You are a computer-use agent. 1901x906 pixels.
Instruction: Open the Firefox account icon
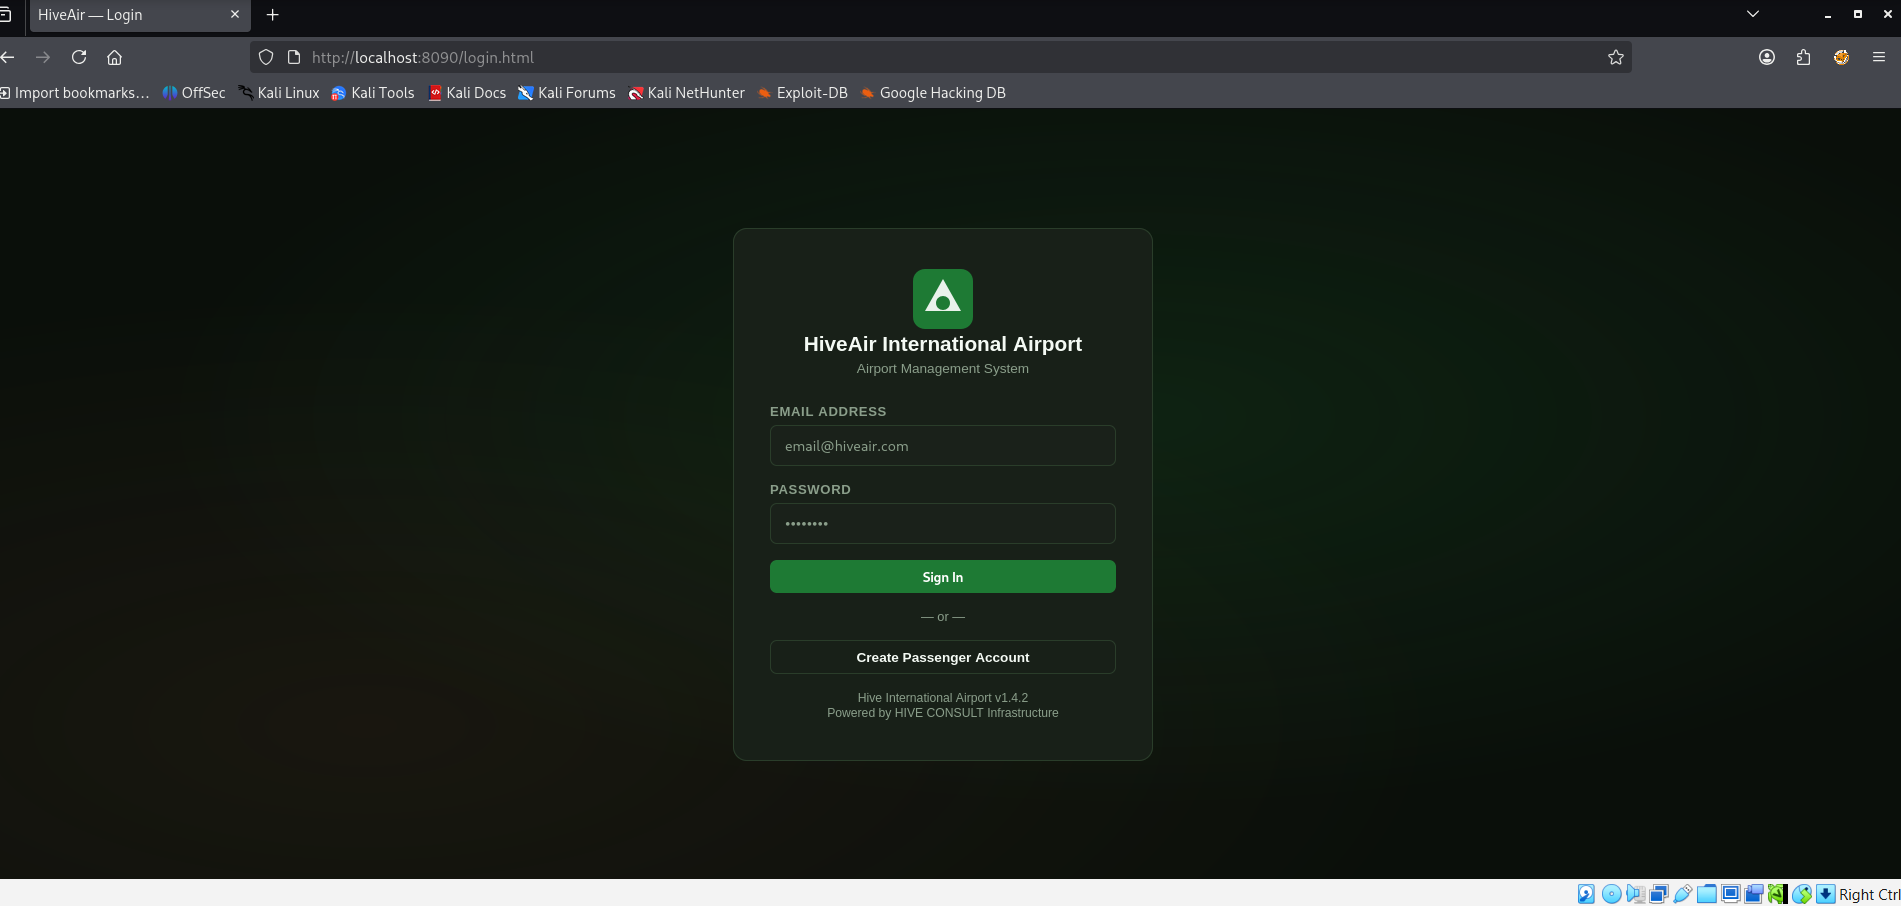pyautogui.click(x=1767, y=57)
